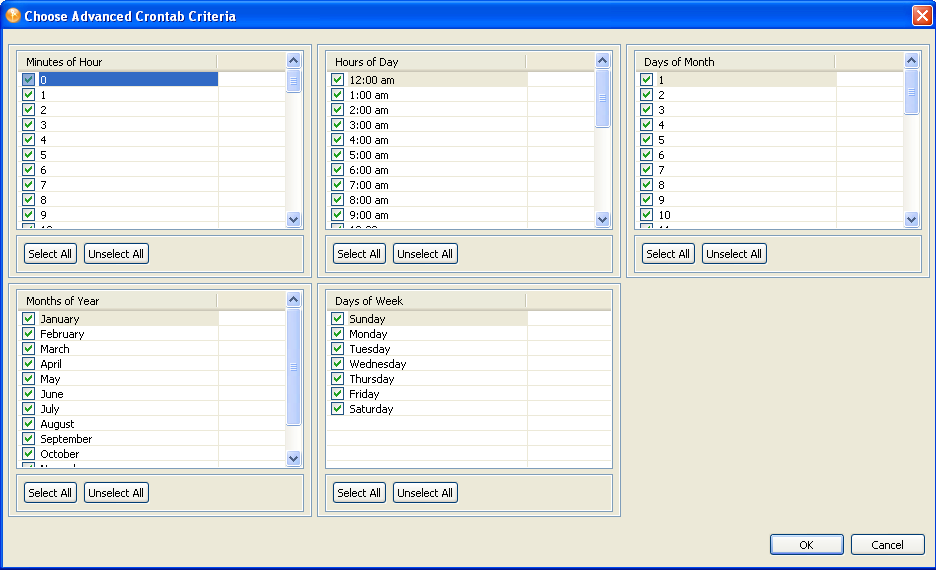
Task: Click the Minutes of Hour column header
Action: pos(118,61)
